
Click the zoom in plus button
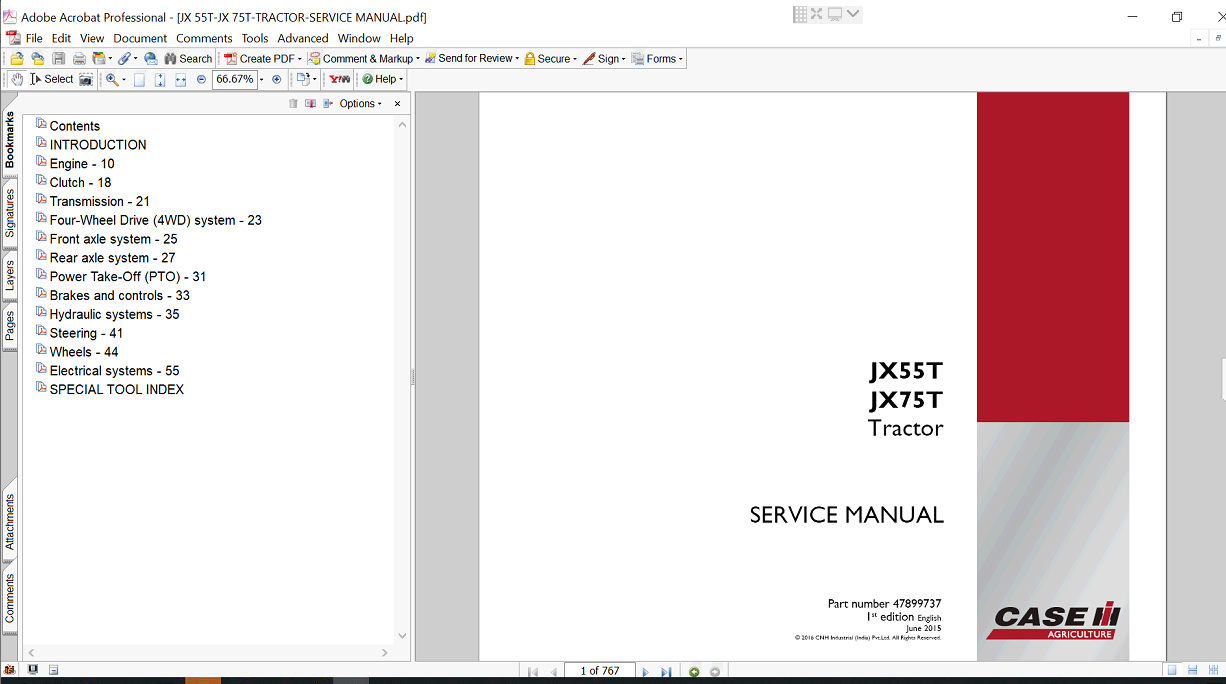point(277,79)
